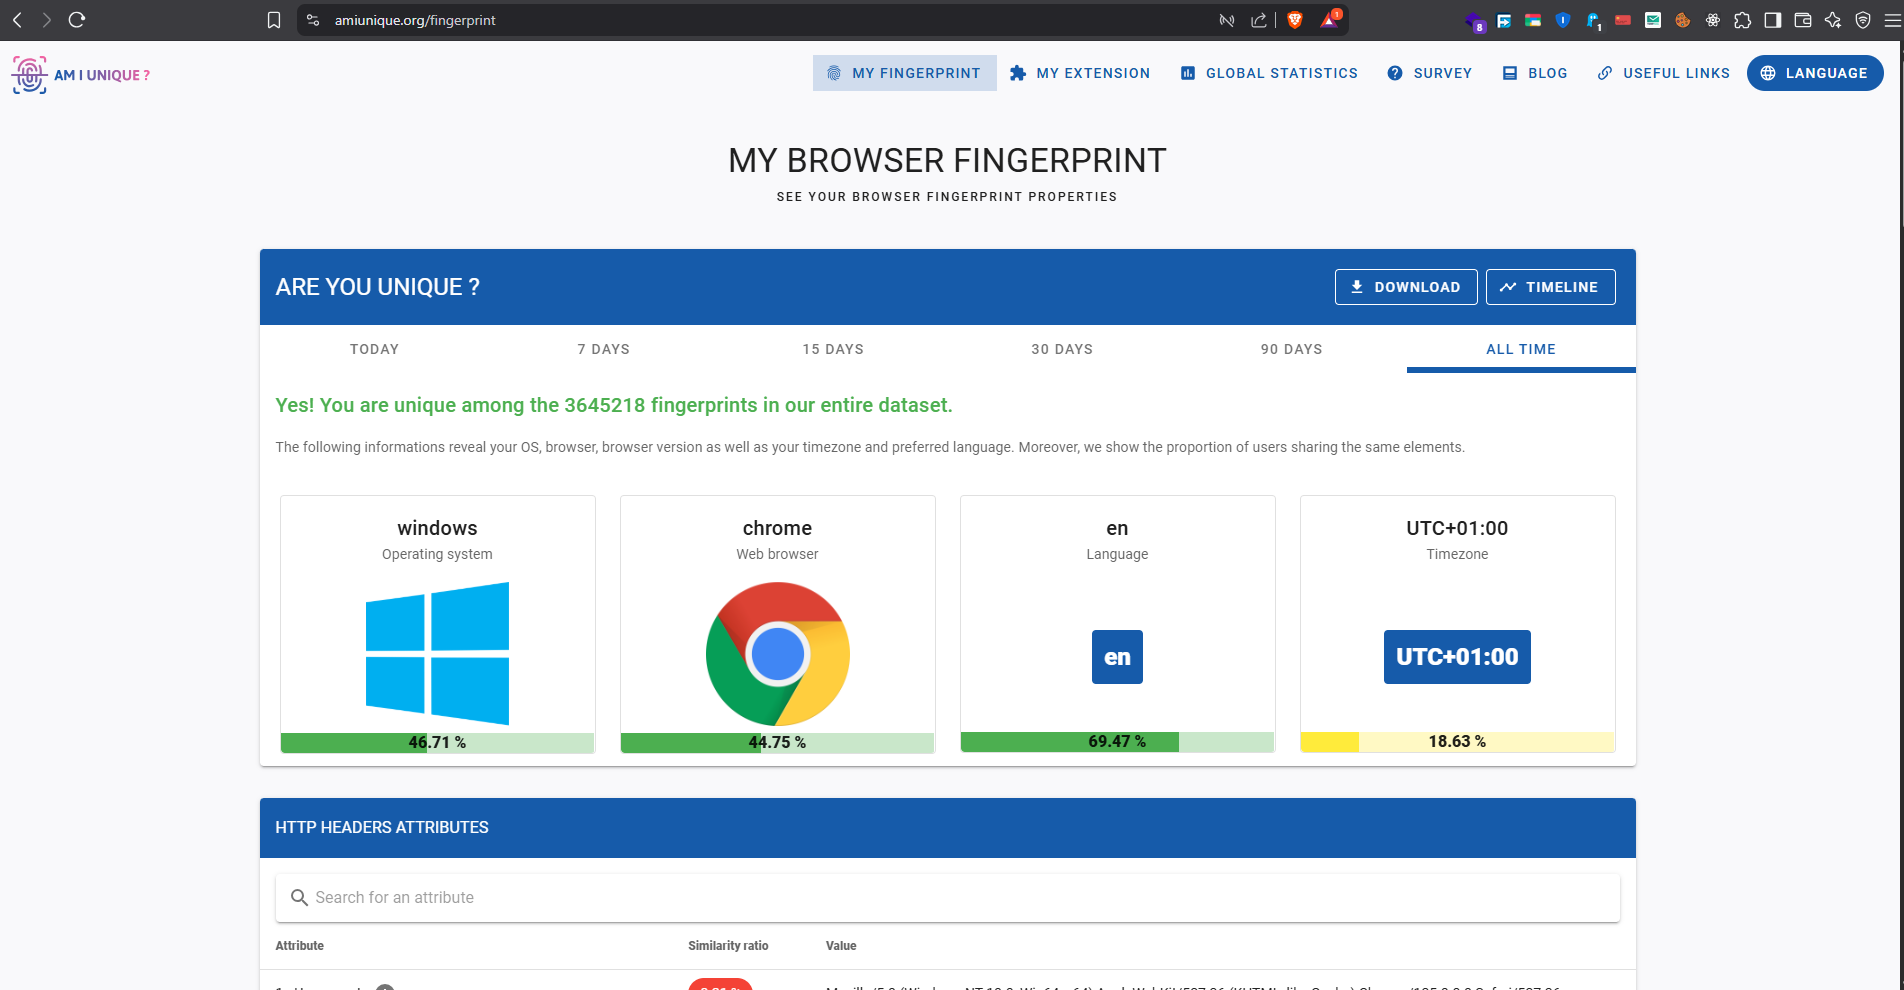View site information icon in address bar

click(x=313, y=20)
